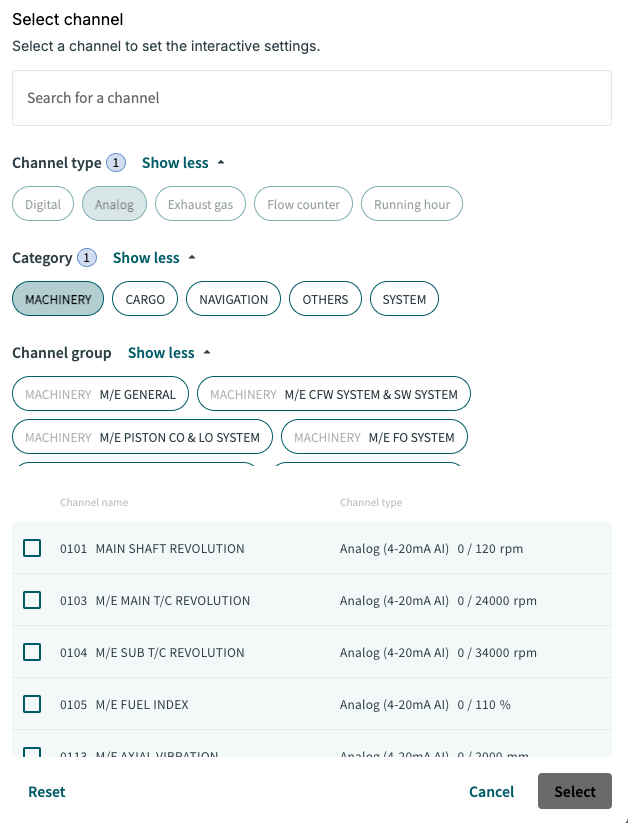Choose the CARGO category chip
The height and width of the screenshot is (823, 628).
(x=145, y=299)
